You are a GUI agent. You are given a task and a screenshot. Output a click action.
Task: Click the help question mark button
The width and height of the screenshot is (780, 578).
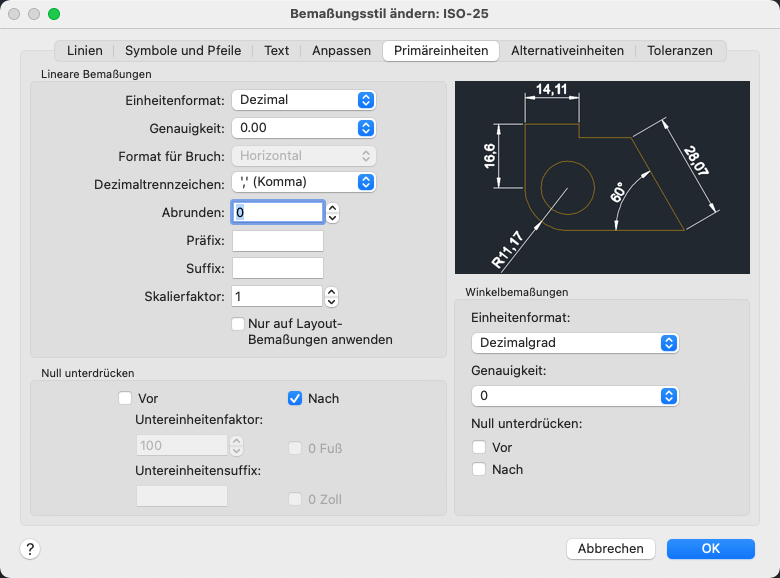[30, 549]
